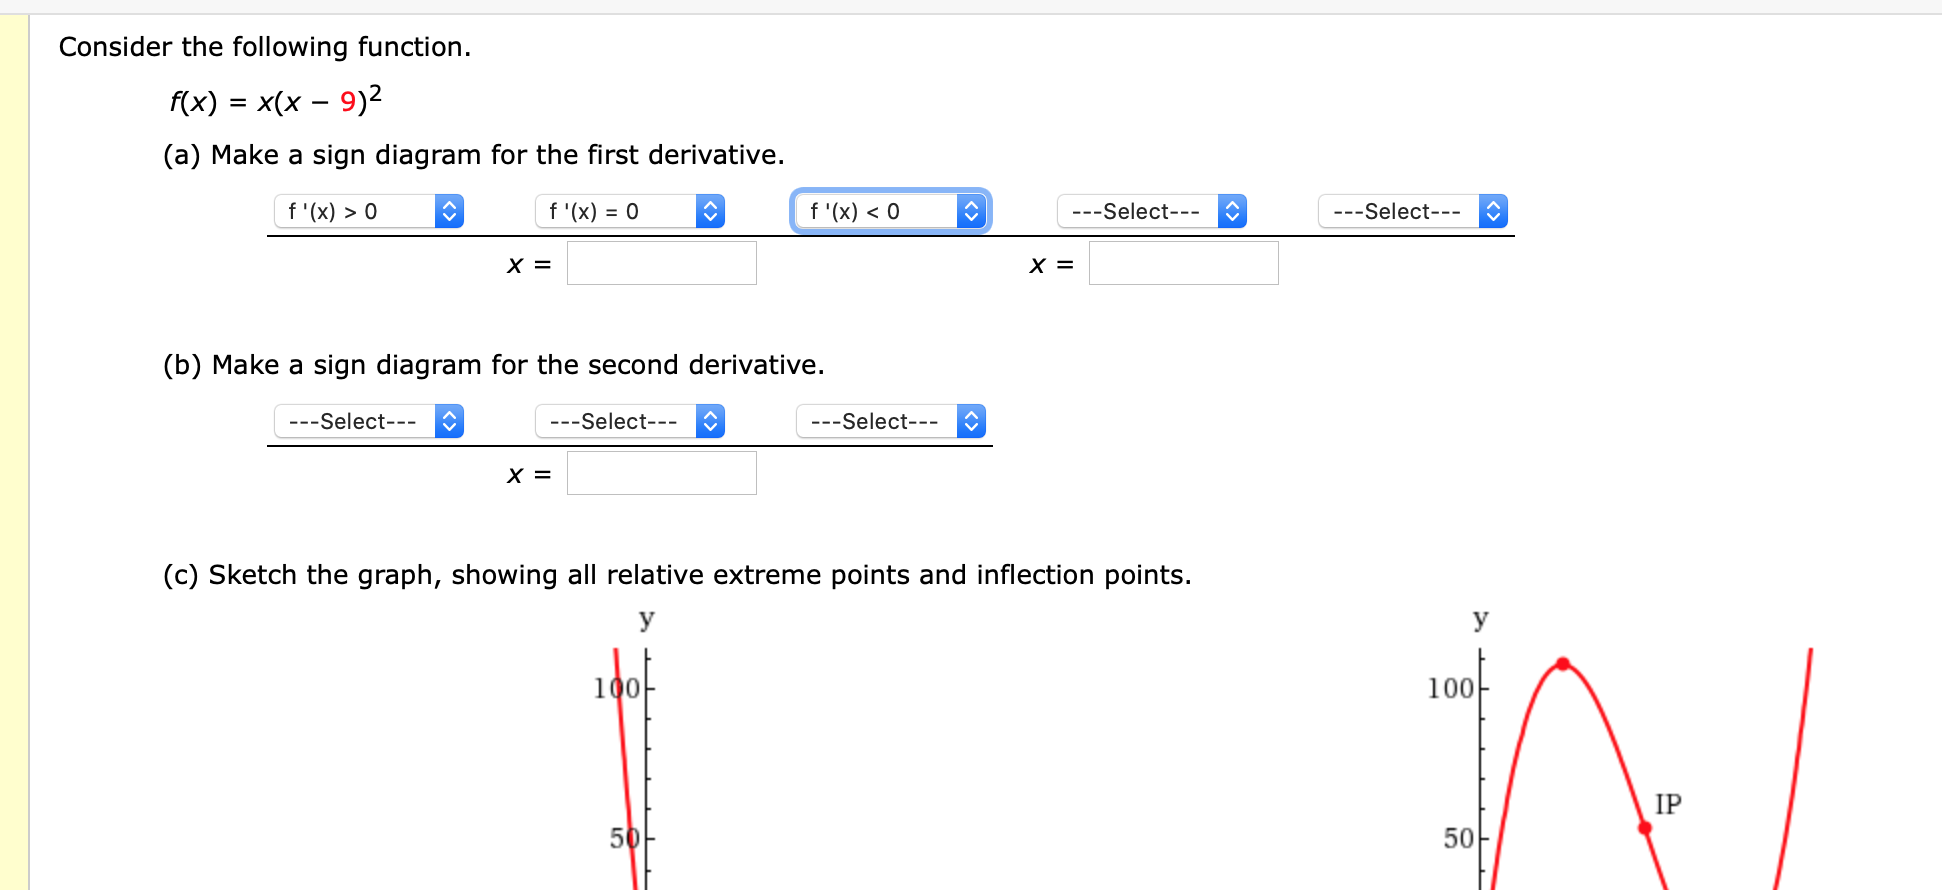
Task: Open the f '(x) = 0 dropdown
Action: click(630, 211)
